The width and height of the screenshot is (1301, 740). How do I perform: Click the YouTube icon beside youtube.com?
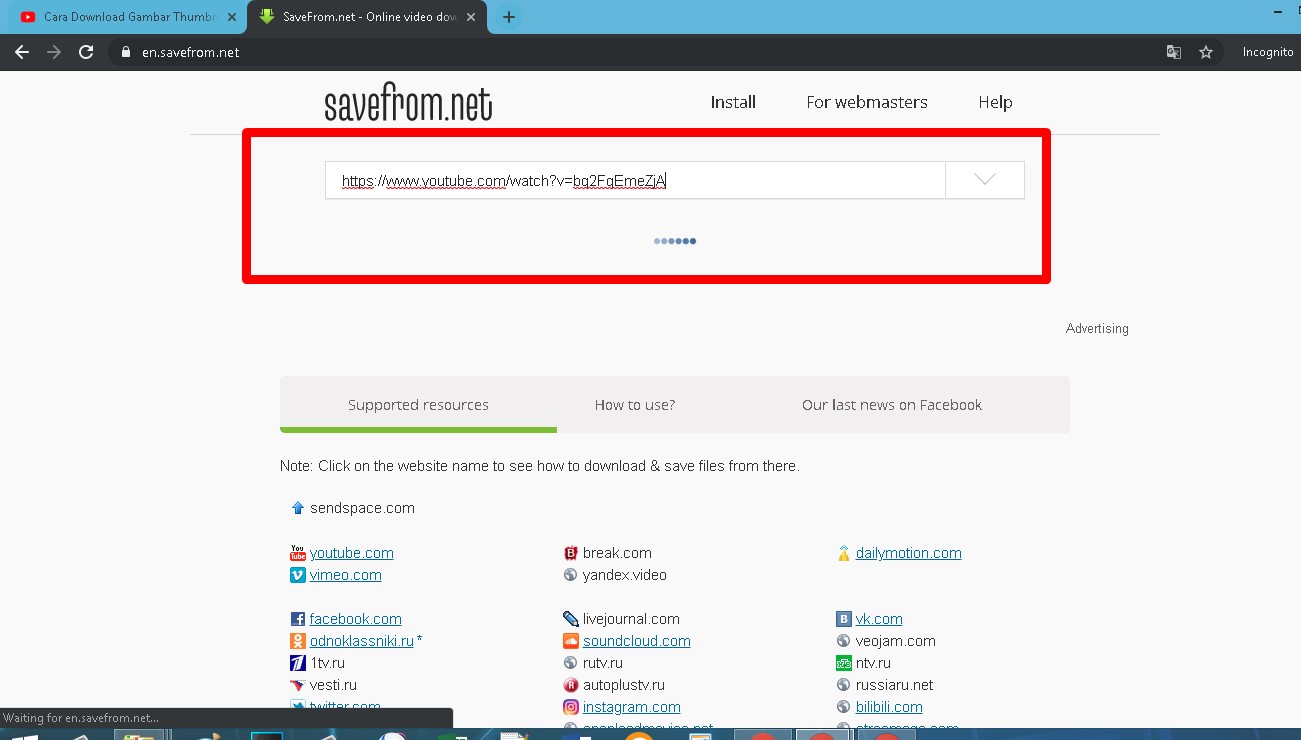297,553
